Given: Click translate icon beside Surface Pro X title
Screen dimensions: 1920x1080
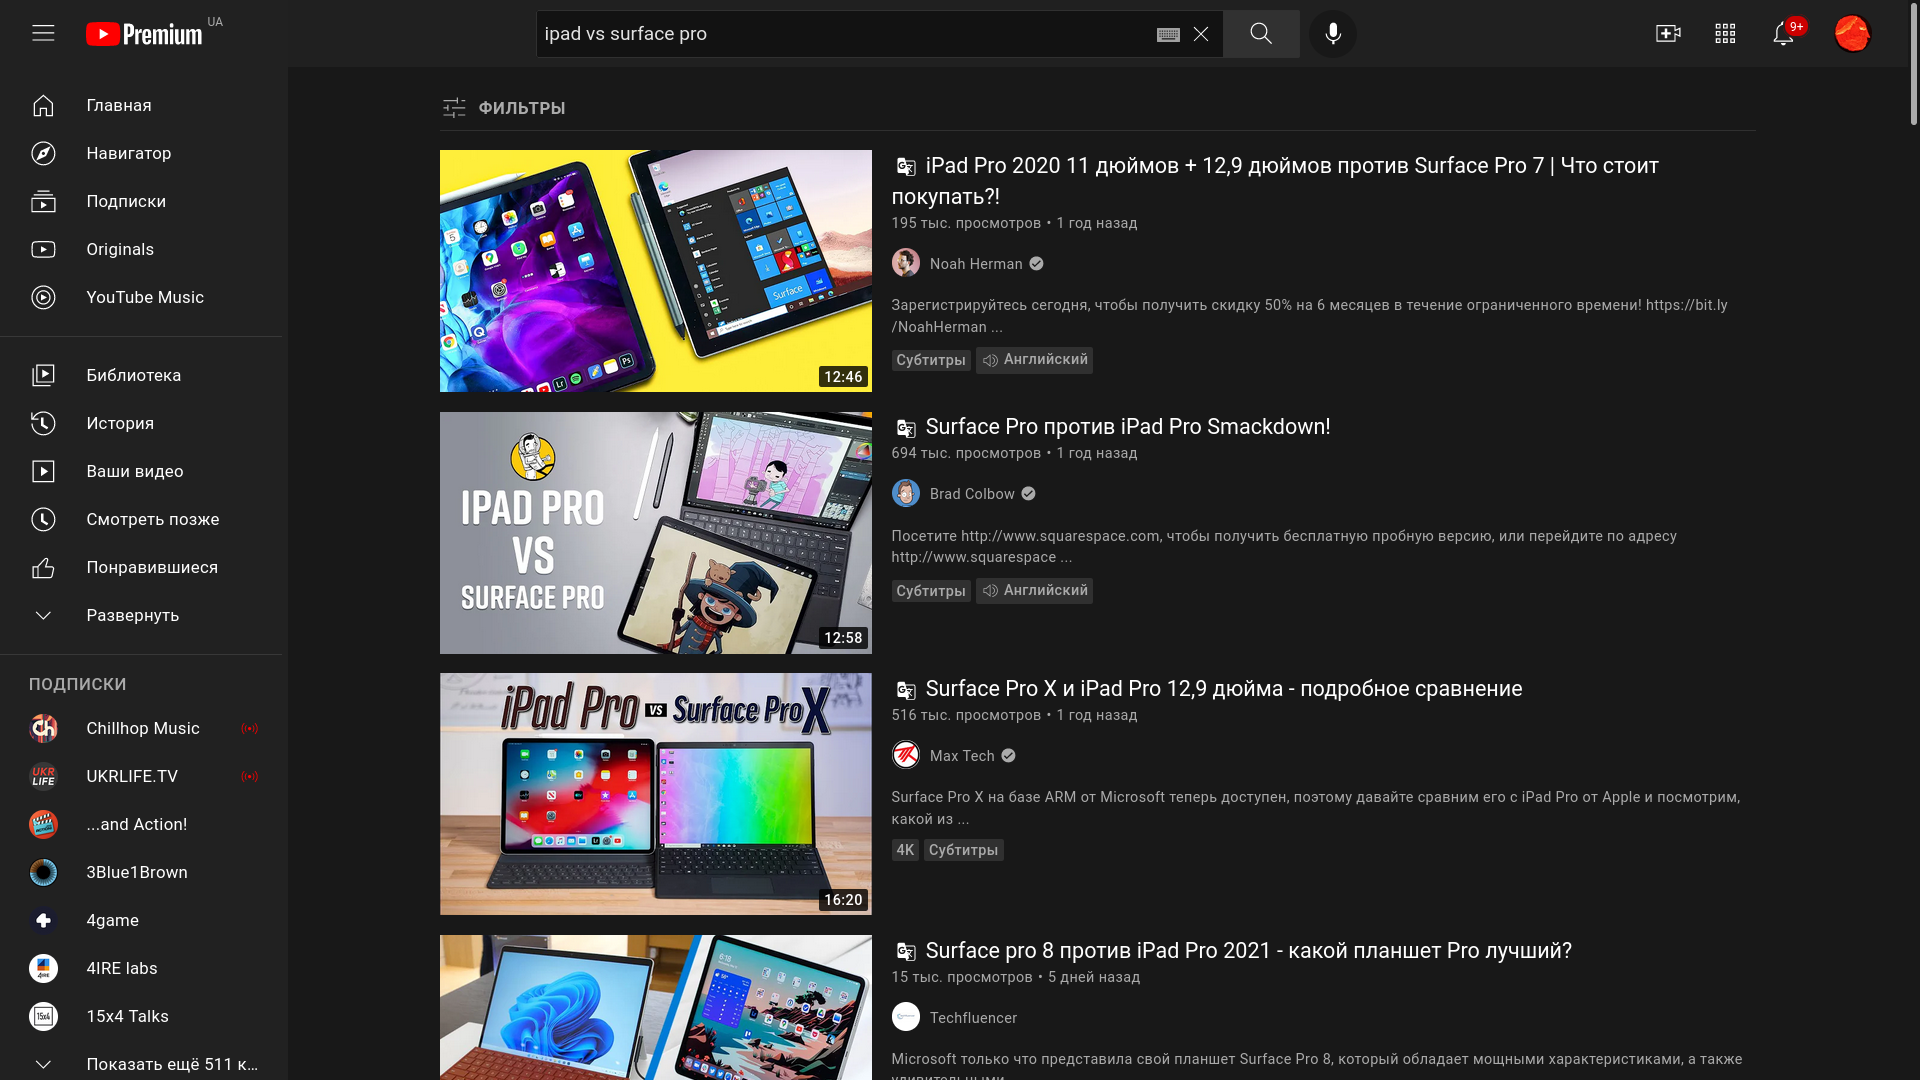Looking at the screenshot, I should coord(906,690).
